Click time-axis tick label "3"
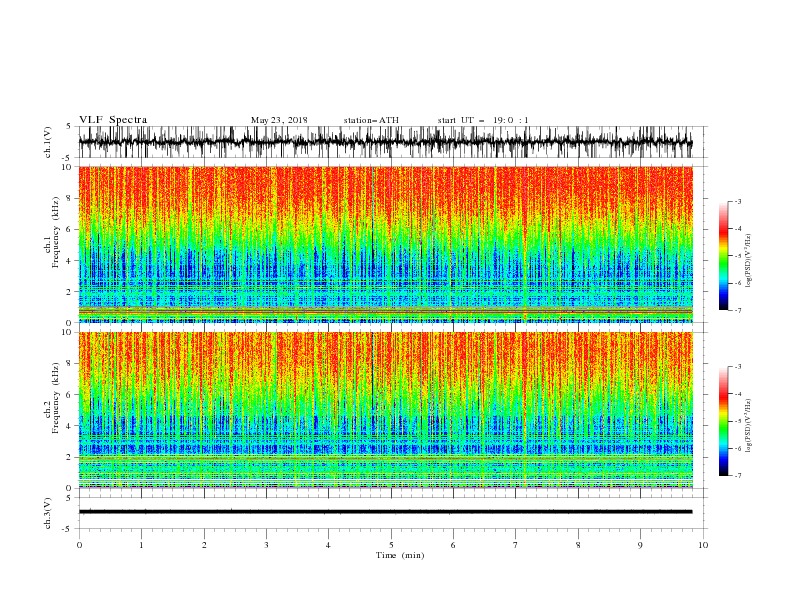Screen dimensions: 792x612 point(266,545)
